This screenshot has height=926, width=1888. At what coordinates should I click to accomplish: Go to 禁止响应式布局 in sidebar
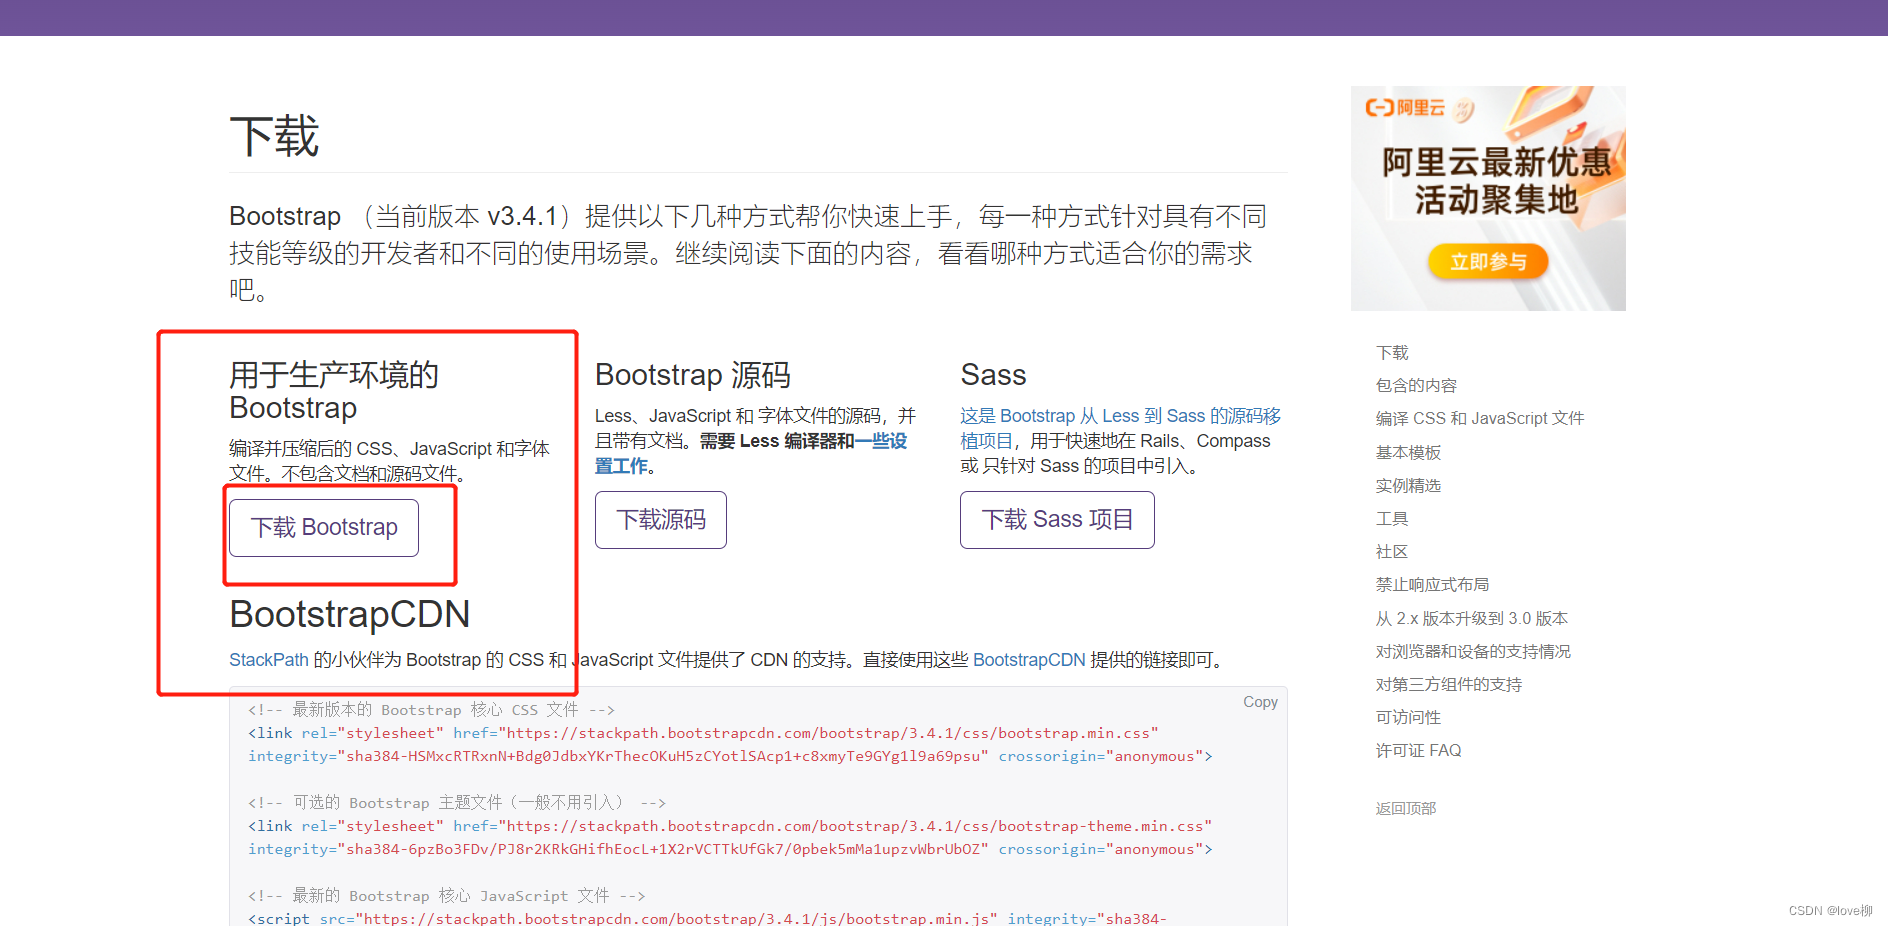click(x=1432, y=585)
